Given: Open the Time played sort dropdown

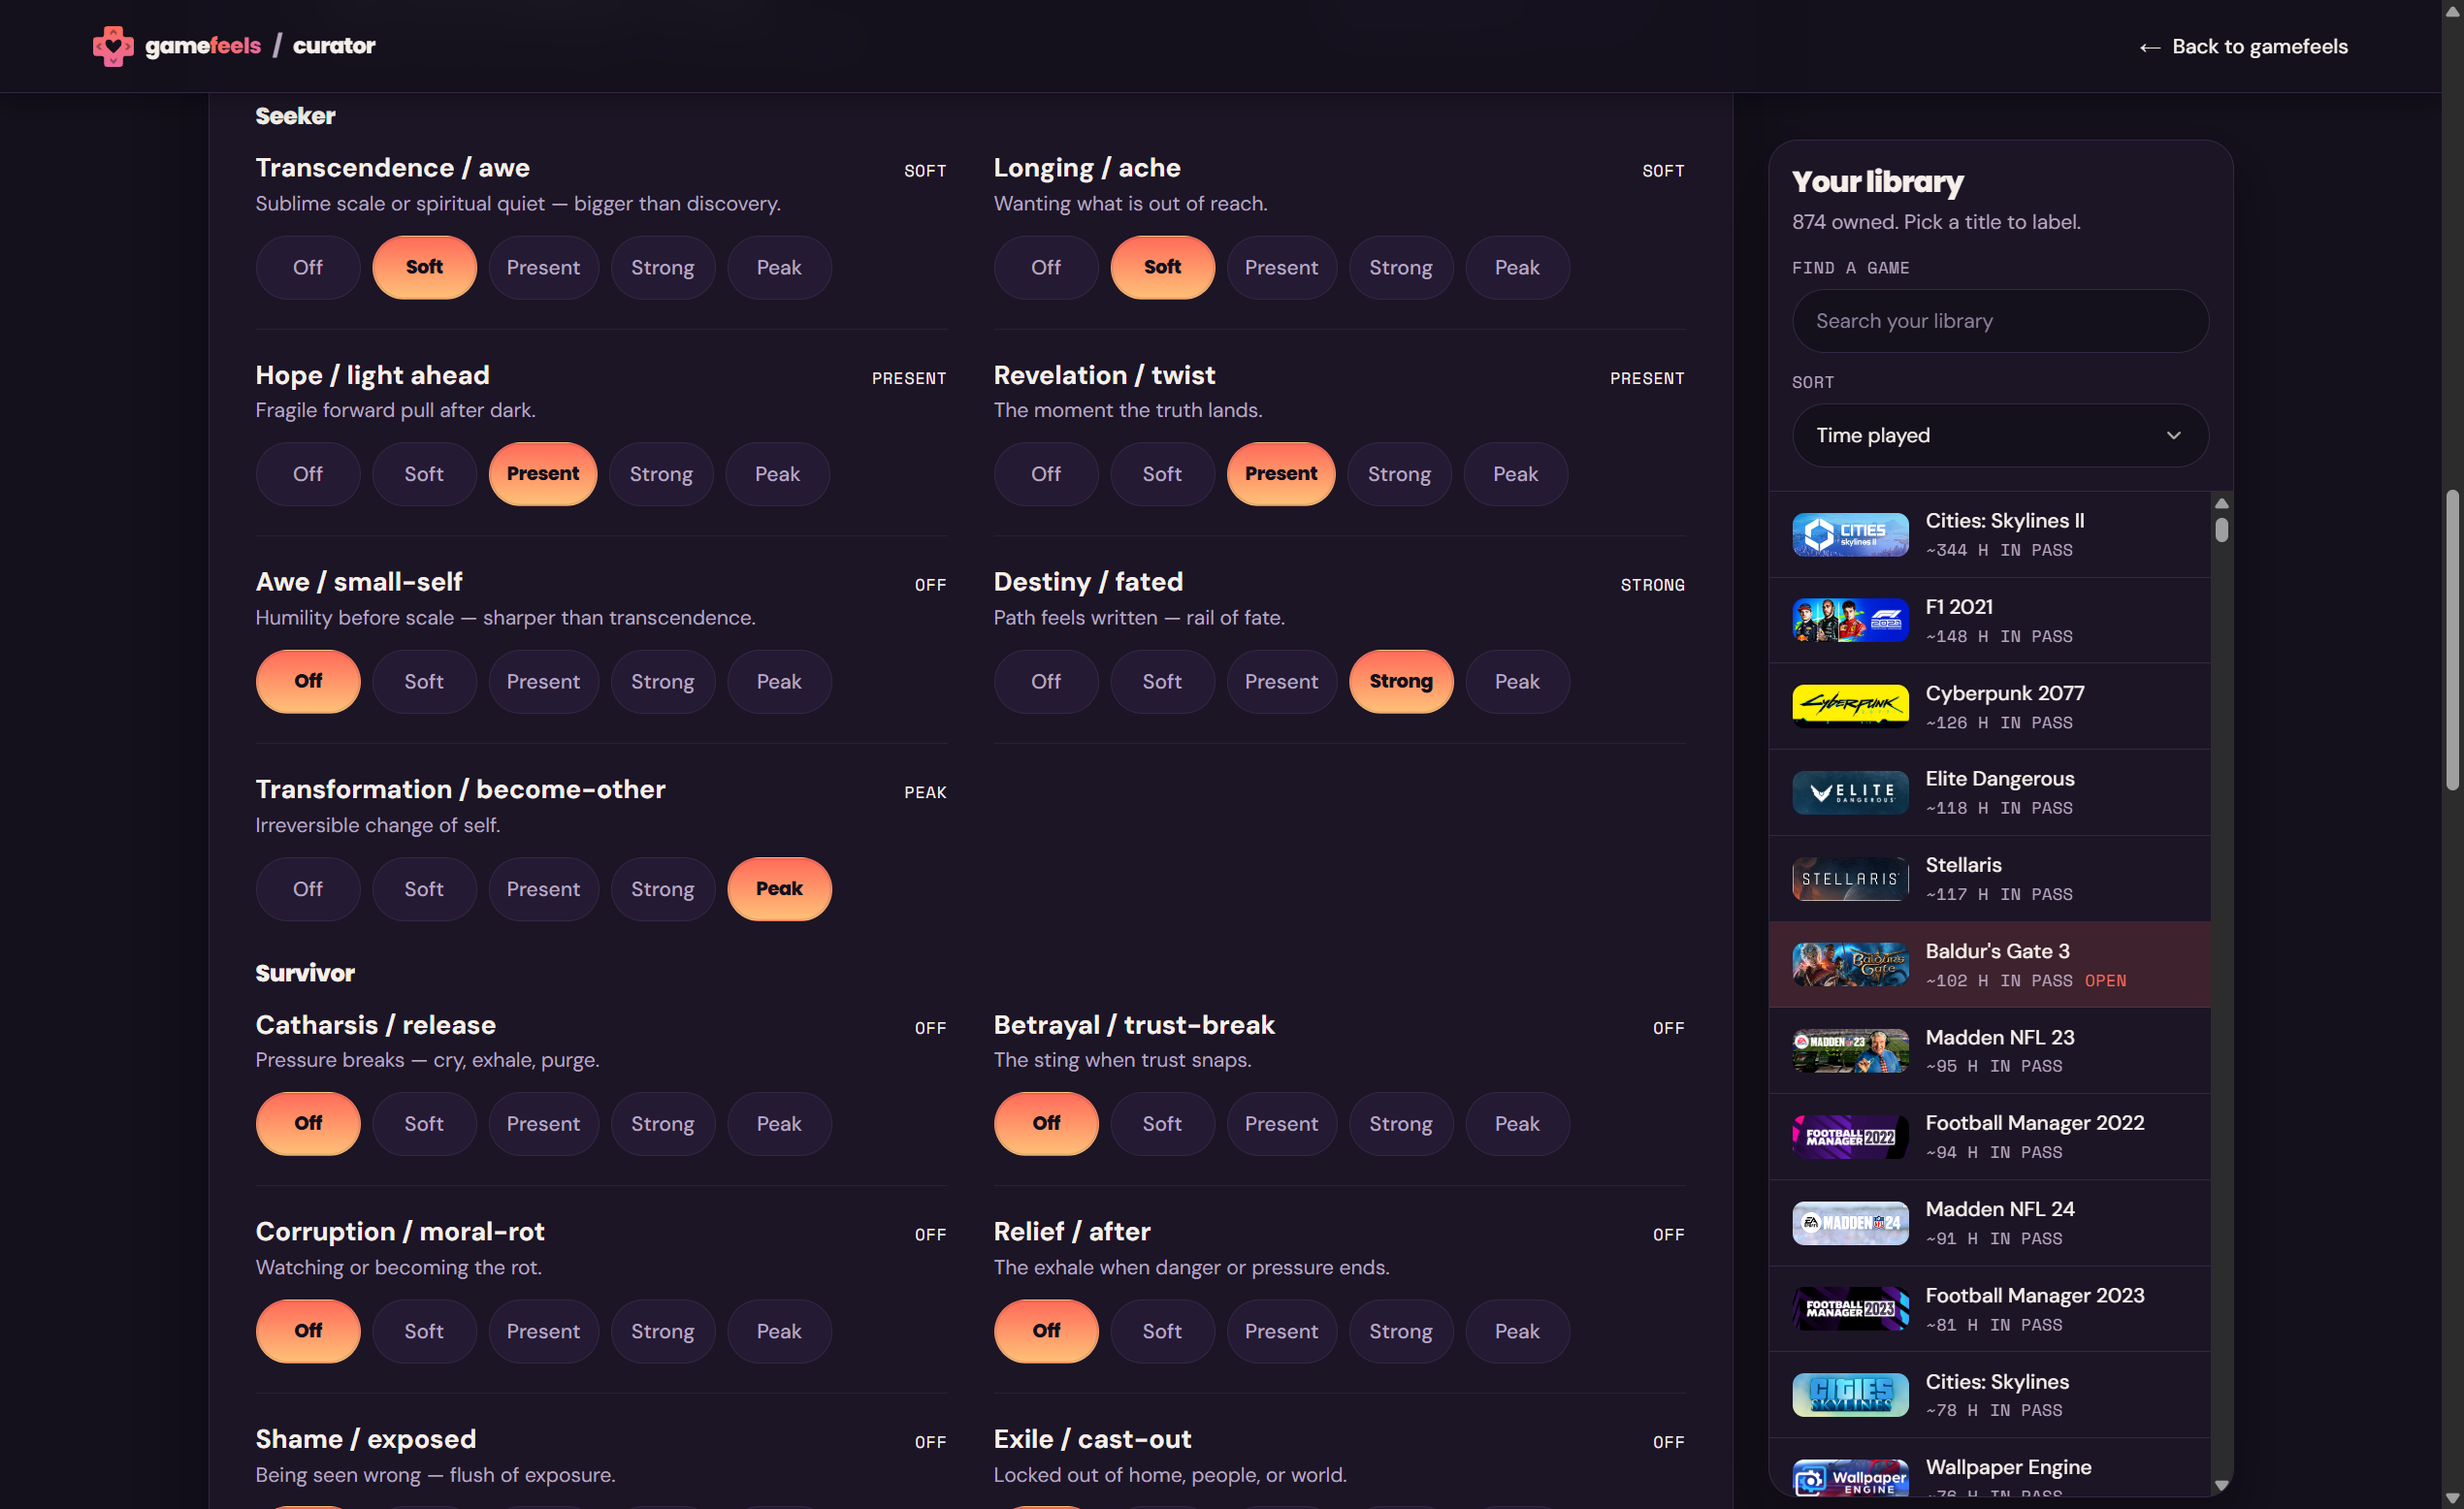Looking at the screenshot, I should 2000,435.
